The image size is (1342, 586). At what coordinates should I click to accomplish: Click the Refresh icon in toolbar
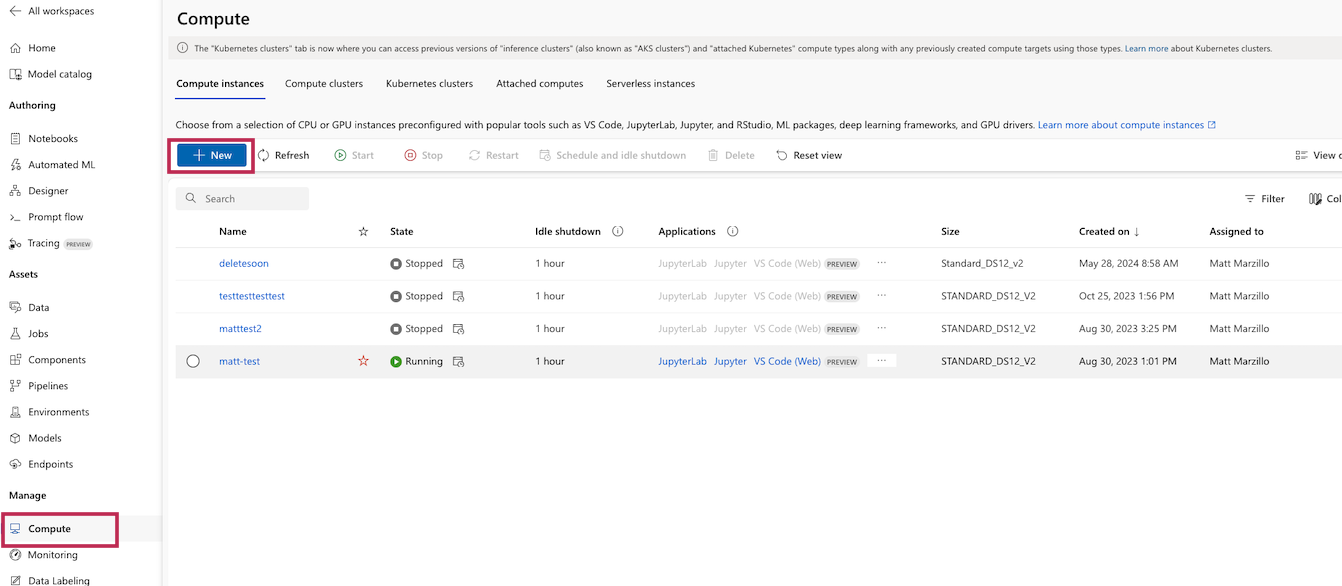264,155
